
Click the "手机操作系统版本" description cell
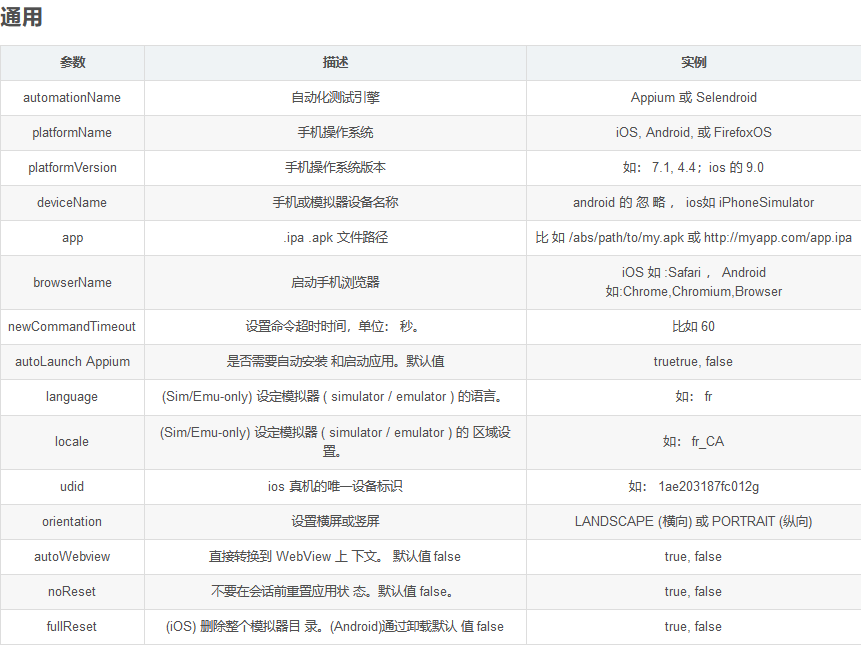click(336, 168)
